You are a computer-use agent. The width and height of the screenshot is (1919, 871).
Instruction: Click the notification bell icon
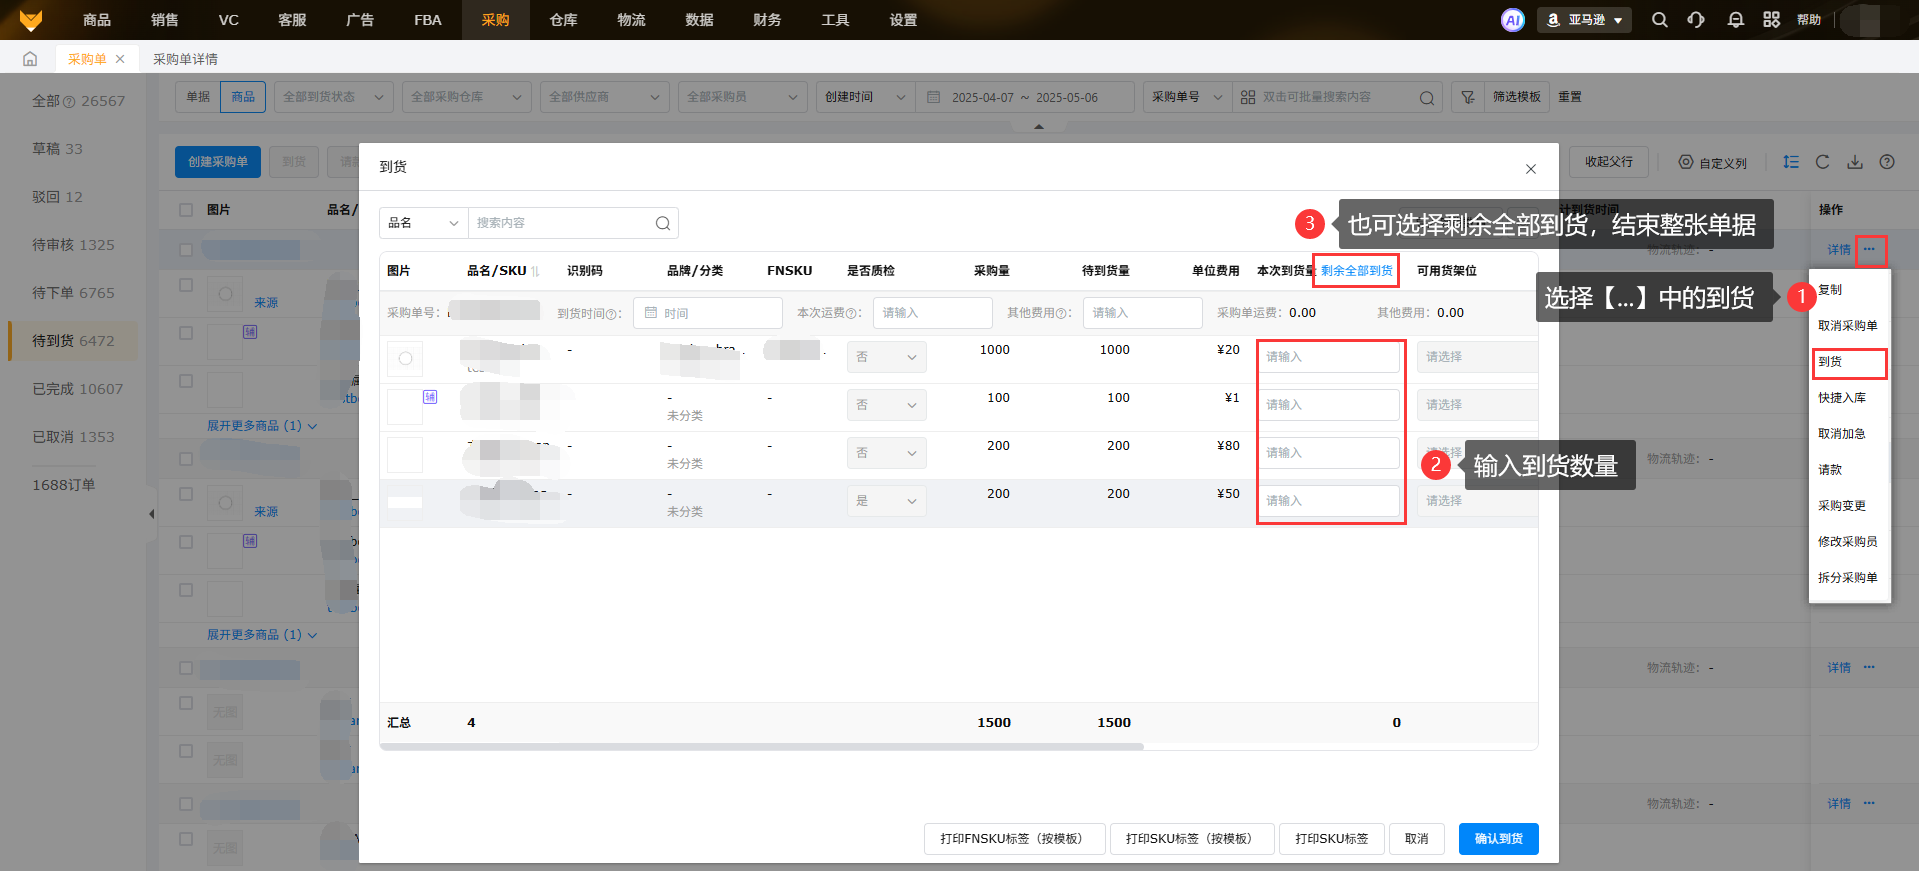click(x=1735, y=20)
